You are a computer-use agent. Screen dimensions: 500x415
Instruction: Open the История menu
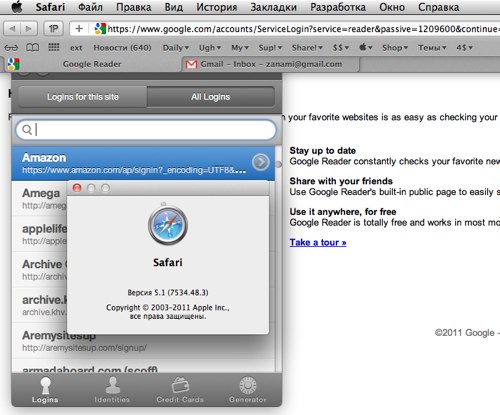click(x=217, y=7)
